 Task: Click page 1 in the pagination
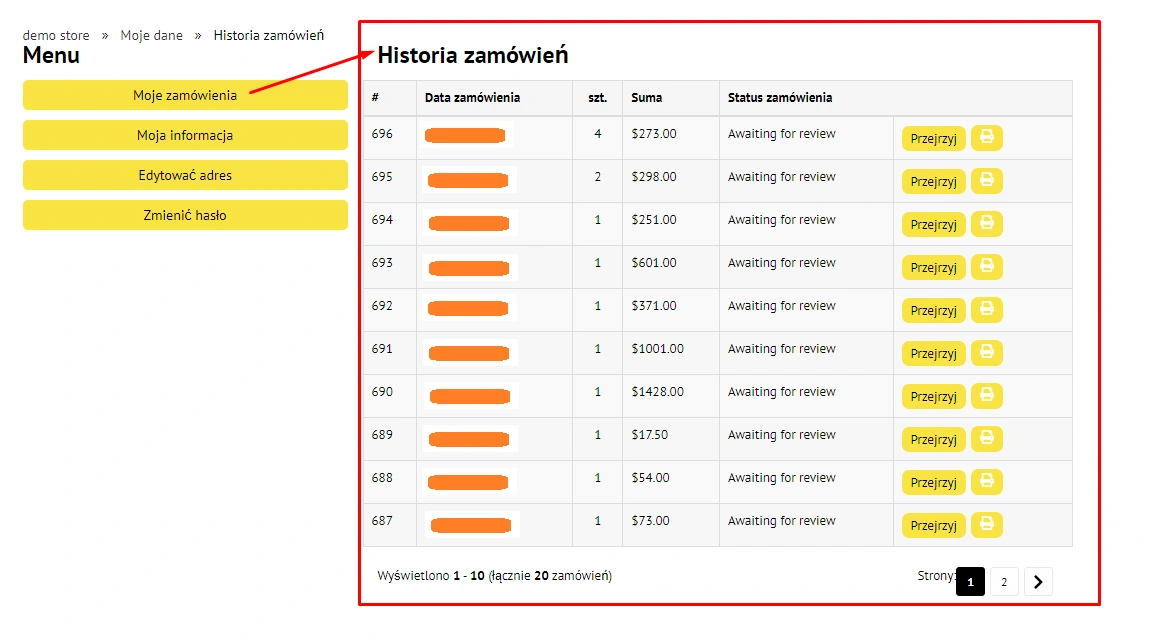click(970, 581)
